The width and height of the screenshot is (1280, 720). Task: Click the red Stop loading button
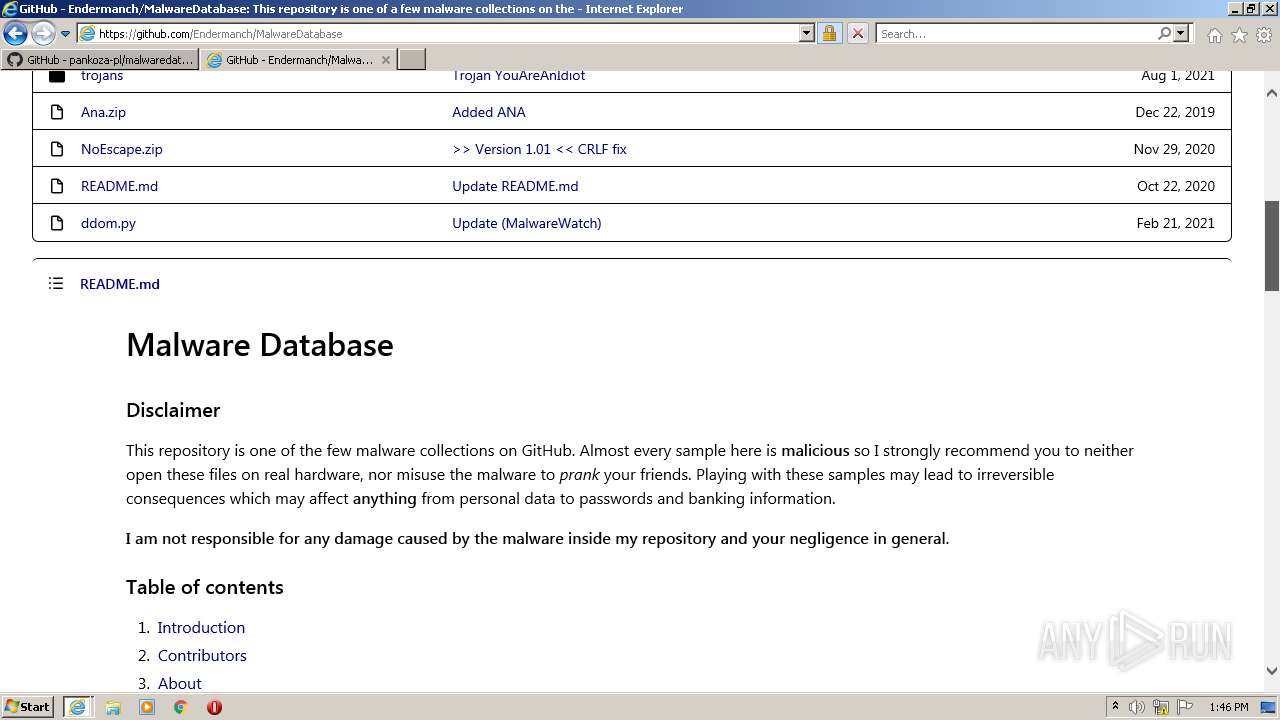pyautogui.click(x=857, y=34)
